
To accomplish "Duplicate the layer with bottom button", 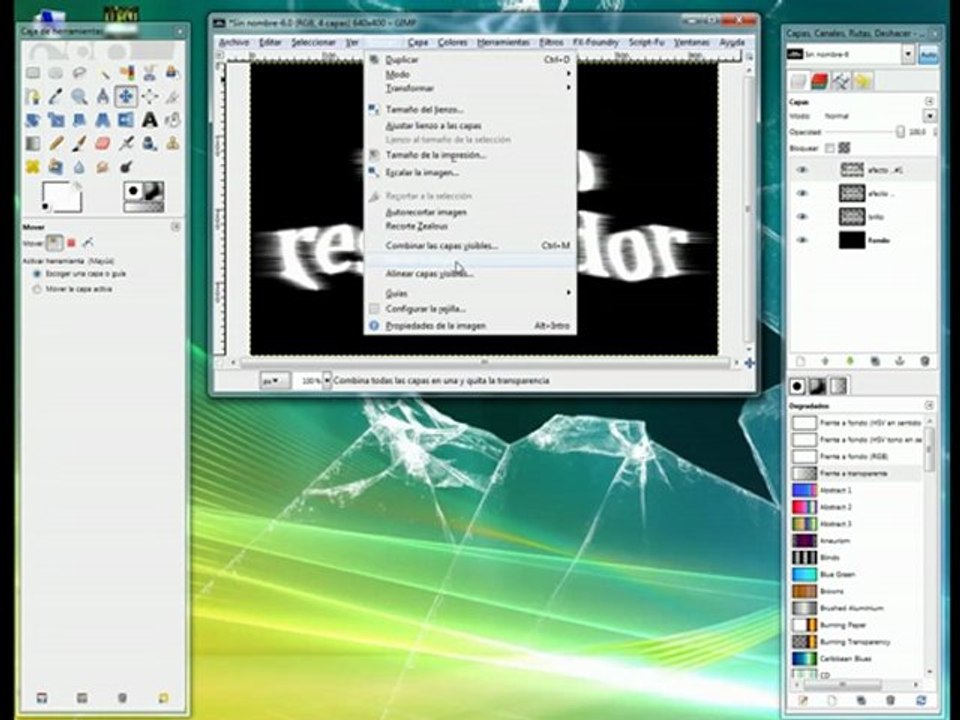I will 875,361.
